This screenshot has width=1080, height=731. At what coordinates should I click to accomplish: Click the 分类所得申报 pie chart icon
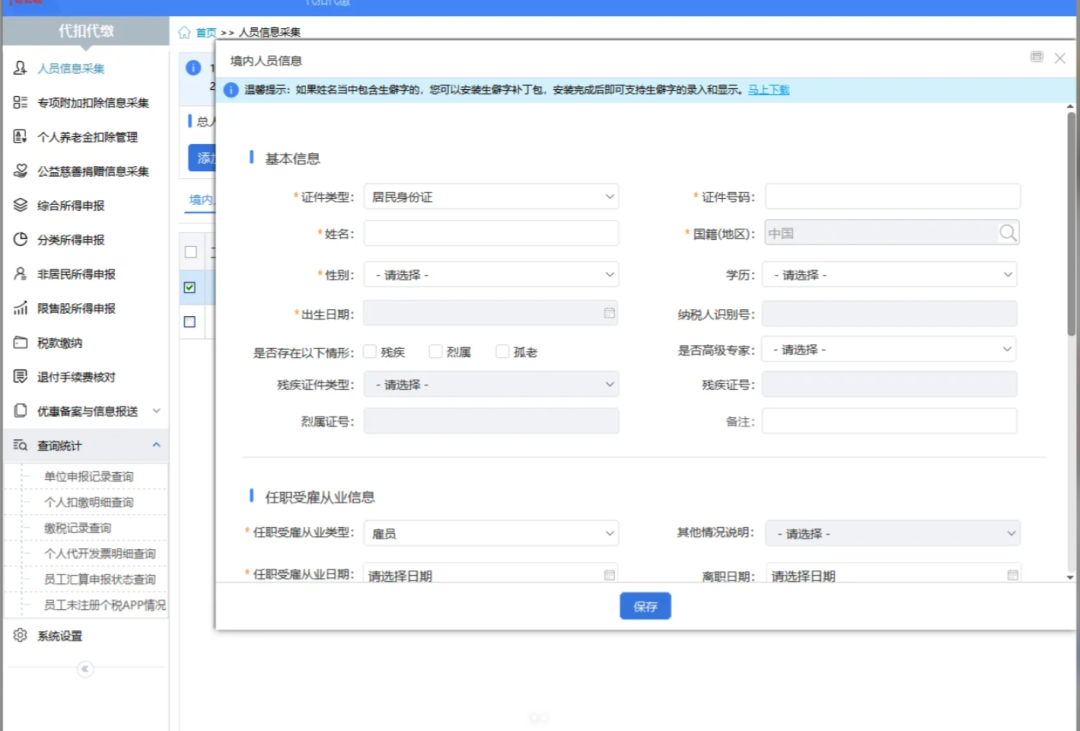click(20, 240)
